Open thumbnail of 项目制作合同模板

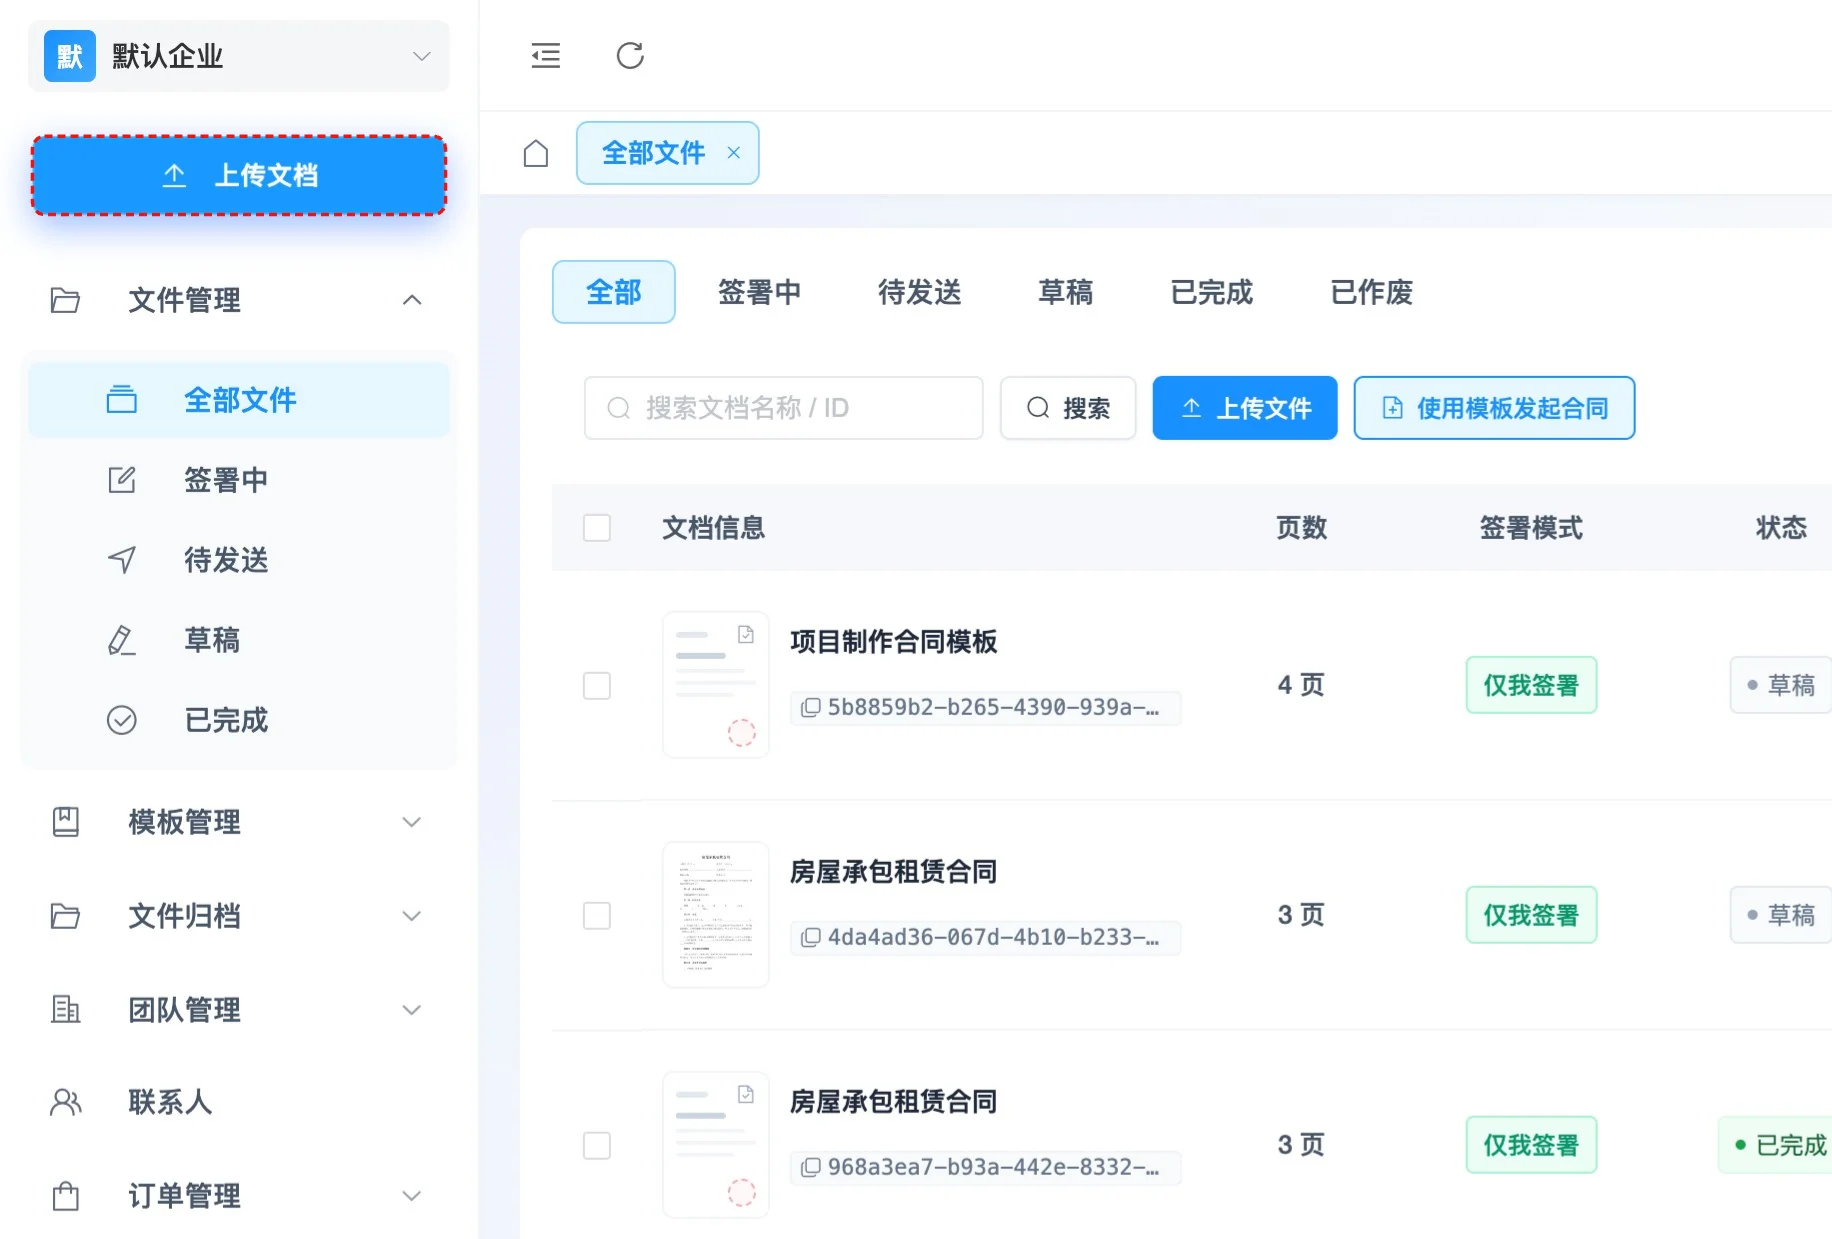(x=716, y=685)
